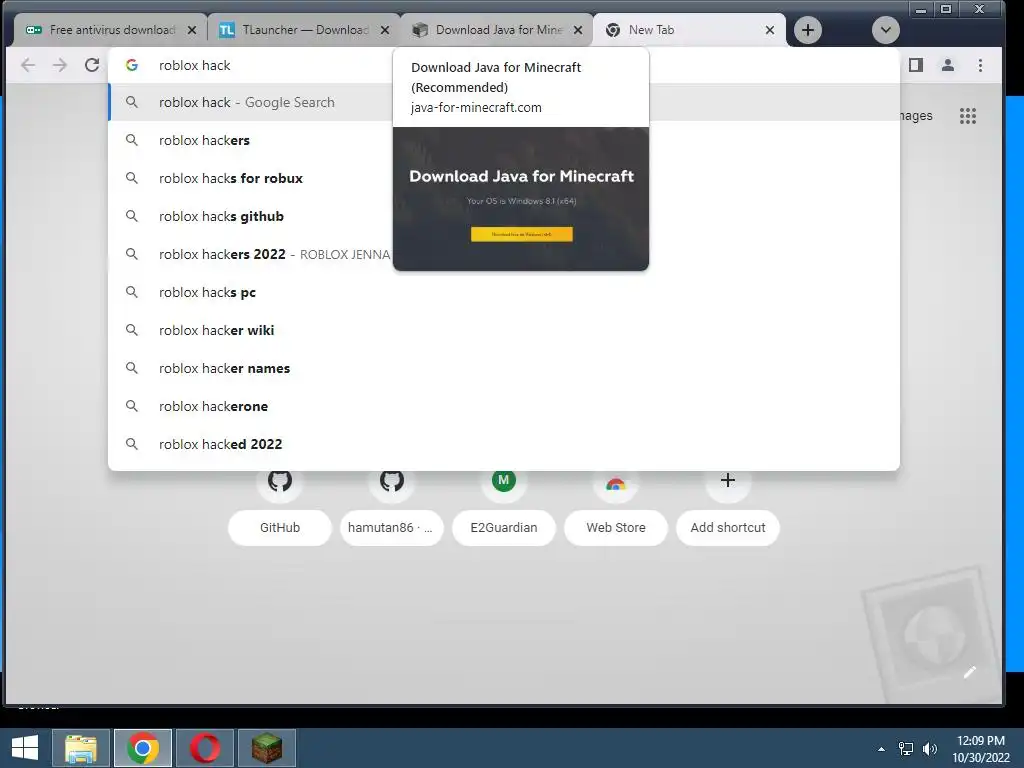Open File Explorer from the taskbar

pyautogui.click(x=81, y=748)
